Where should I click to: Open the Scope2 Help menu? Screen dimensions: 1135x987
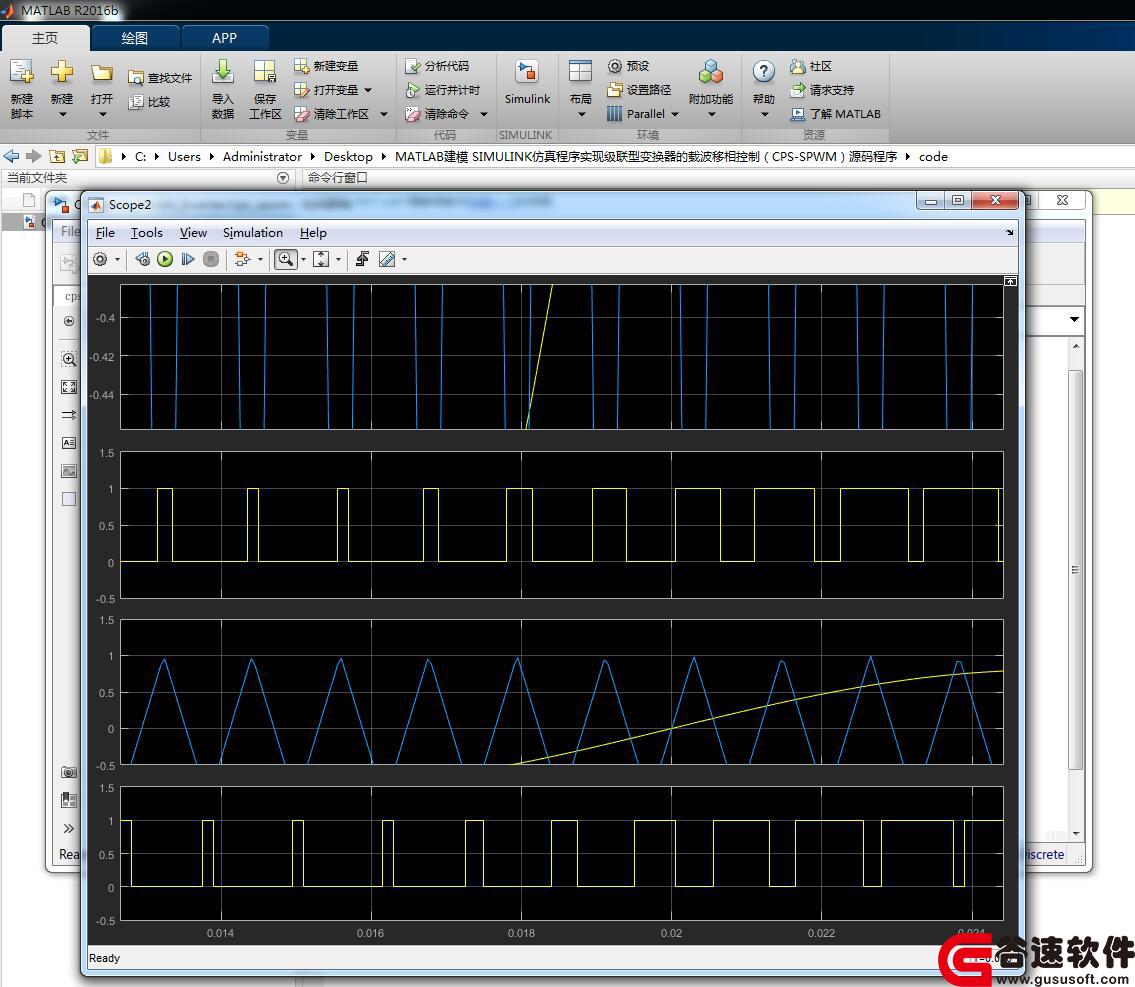pos(313,233)
